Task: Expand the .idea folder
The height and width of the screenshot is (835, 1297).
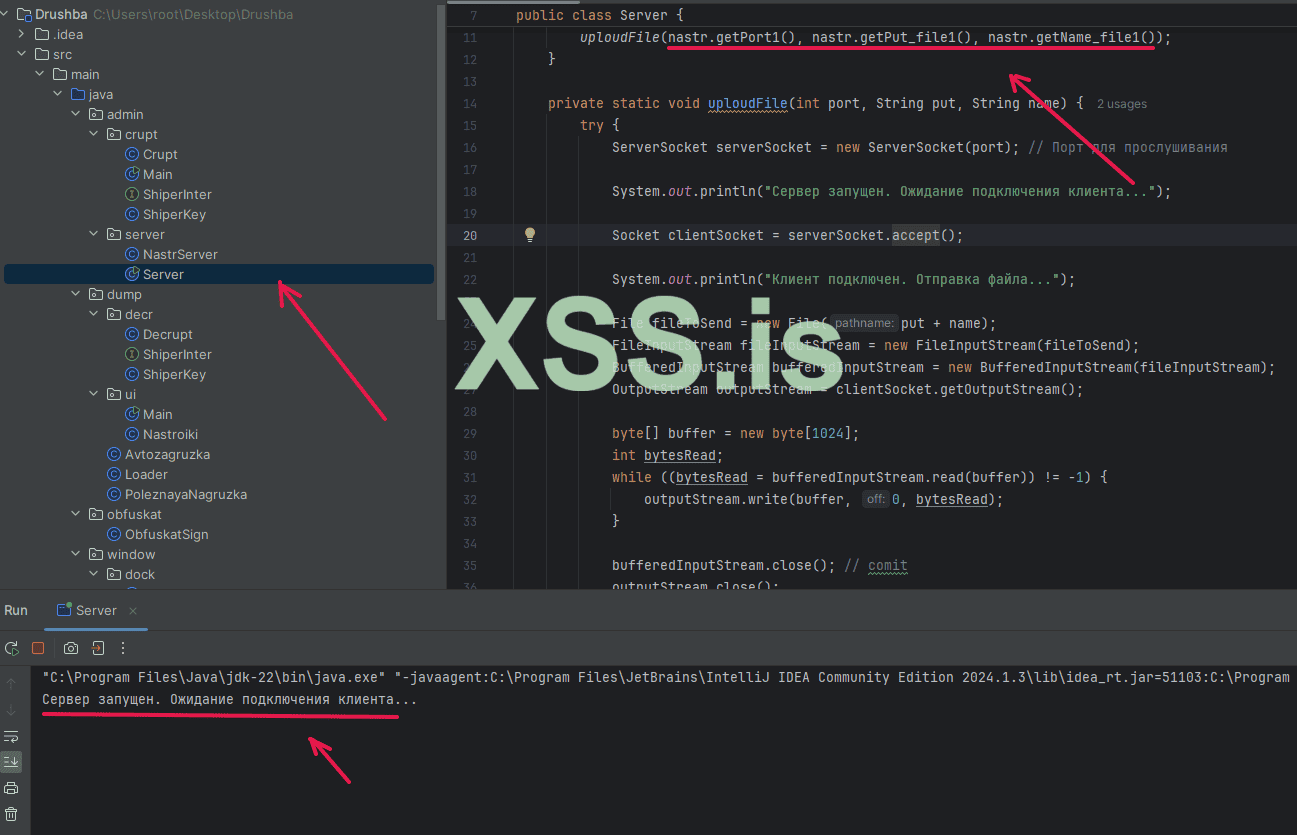Action: pos(23,34)
